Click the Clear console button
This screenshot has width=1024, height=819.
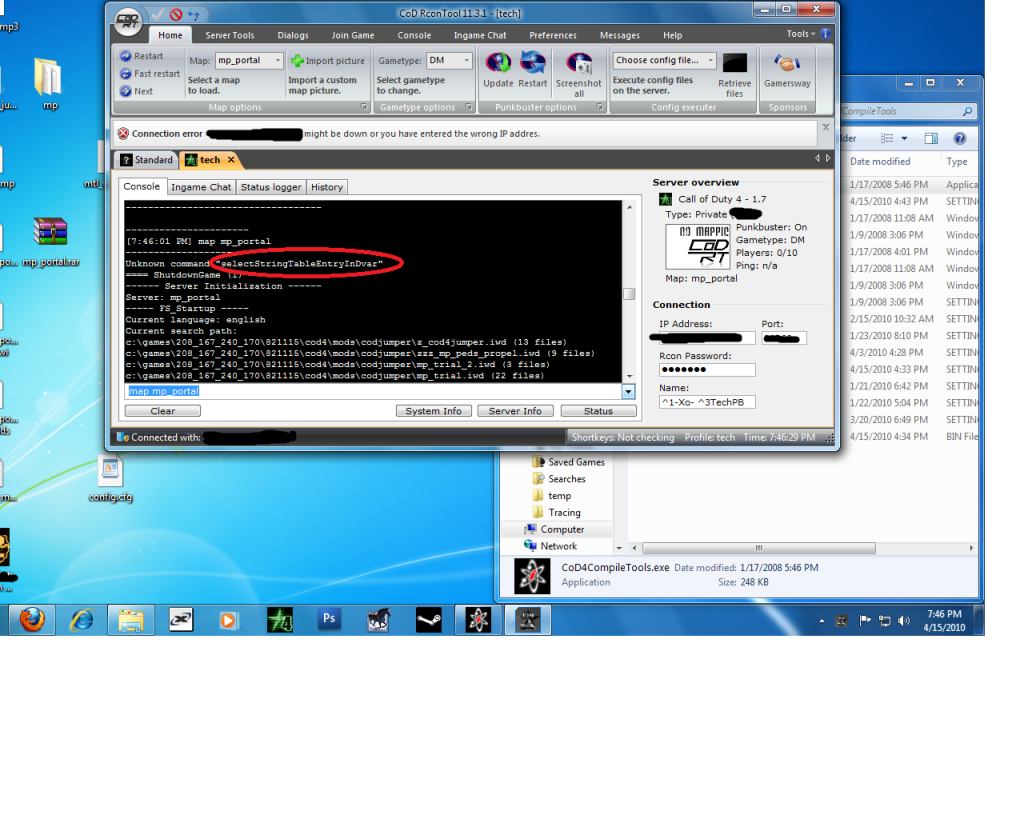[x=163, y=411]
